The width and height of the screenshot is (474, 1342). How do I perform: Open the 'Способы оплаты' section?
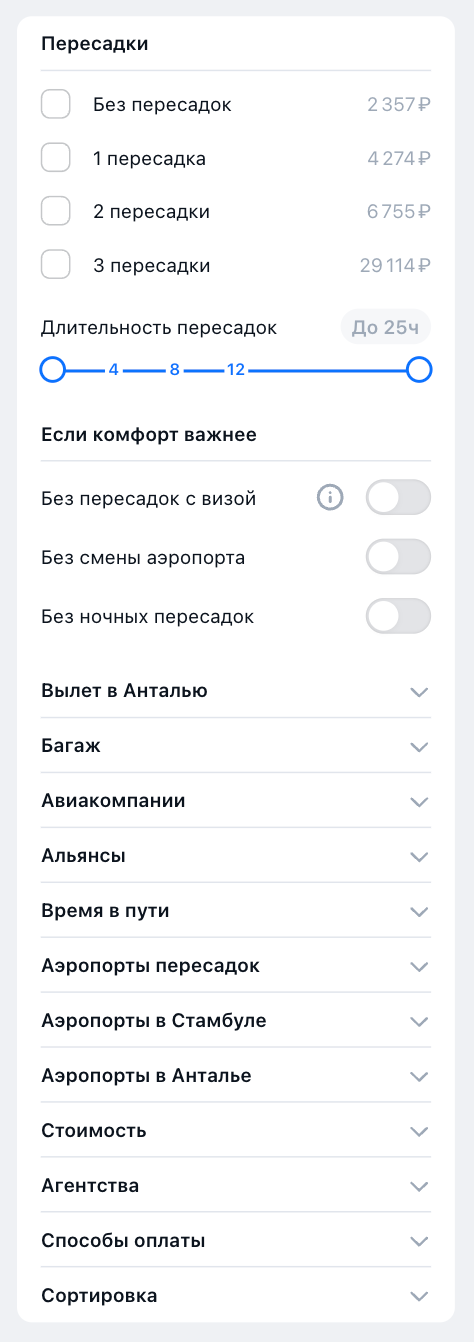(236, 1241)
